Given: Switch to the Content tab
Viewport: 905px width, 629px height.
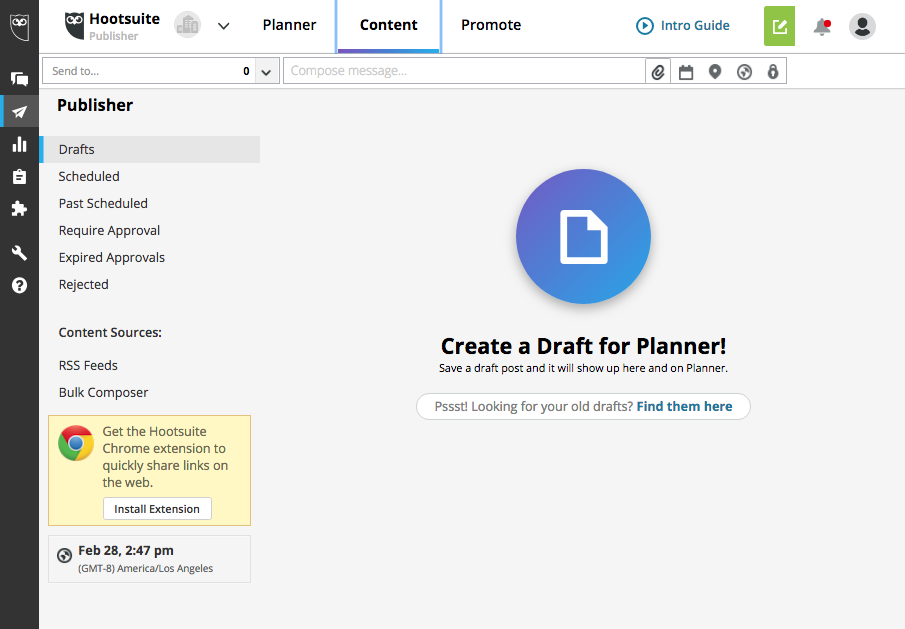Looking at the screenshot, I should click(x=388, y=25).
